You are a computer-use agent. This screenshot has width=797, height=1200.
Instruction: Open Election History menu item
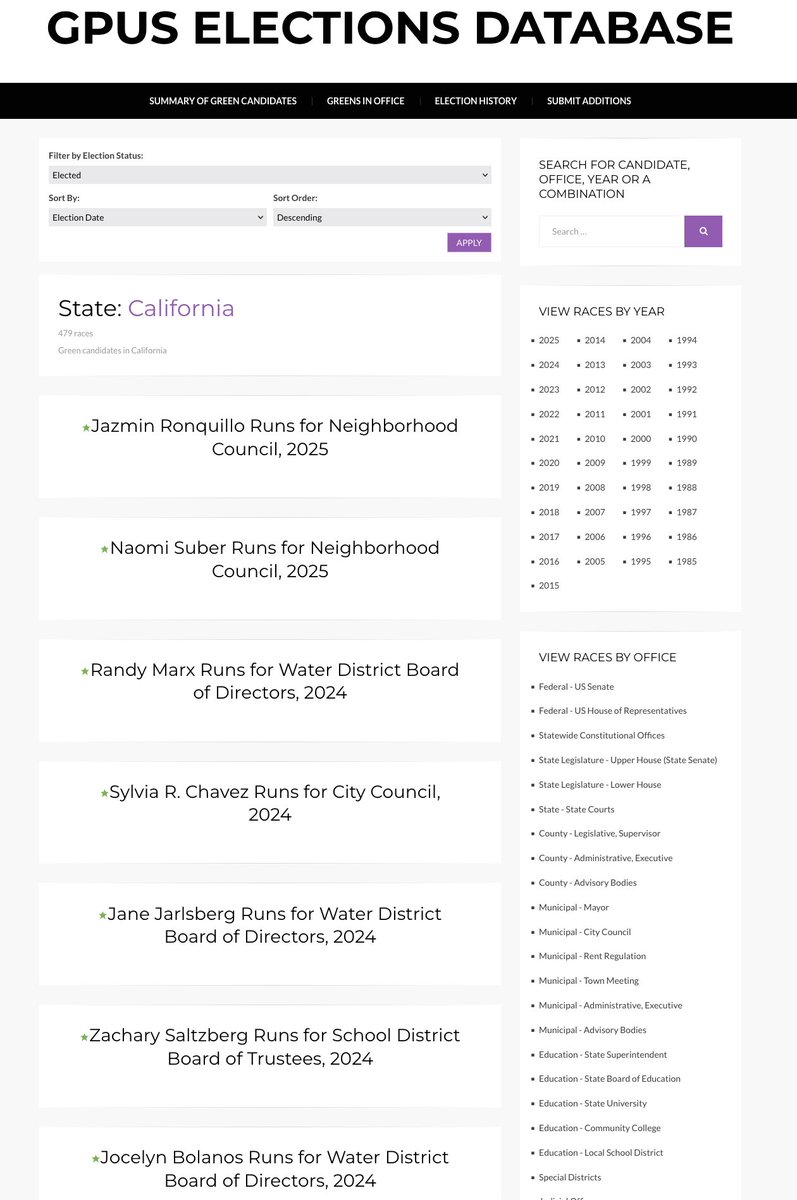coord(476,101)
